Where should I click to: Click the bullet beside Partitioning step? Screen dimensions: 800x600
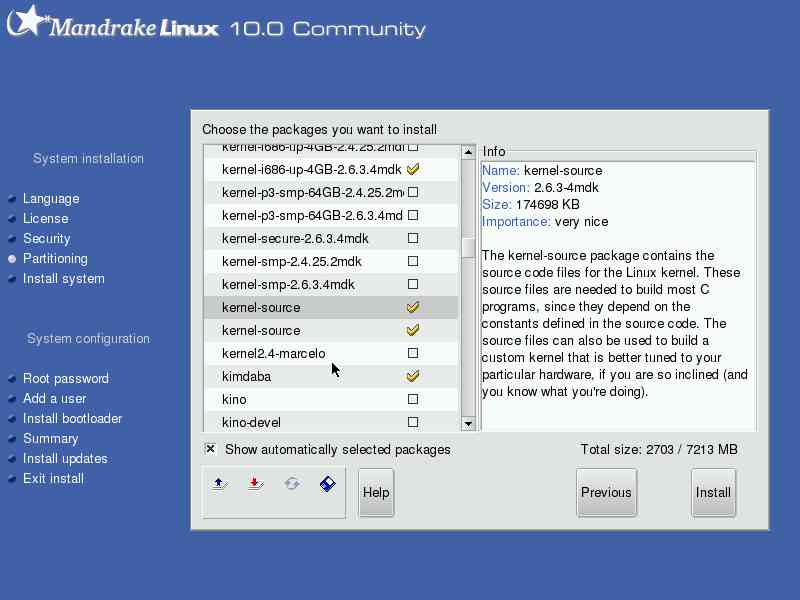pos(12,259)
